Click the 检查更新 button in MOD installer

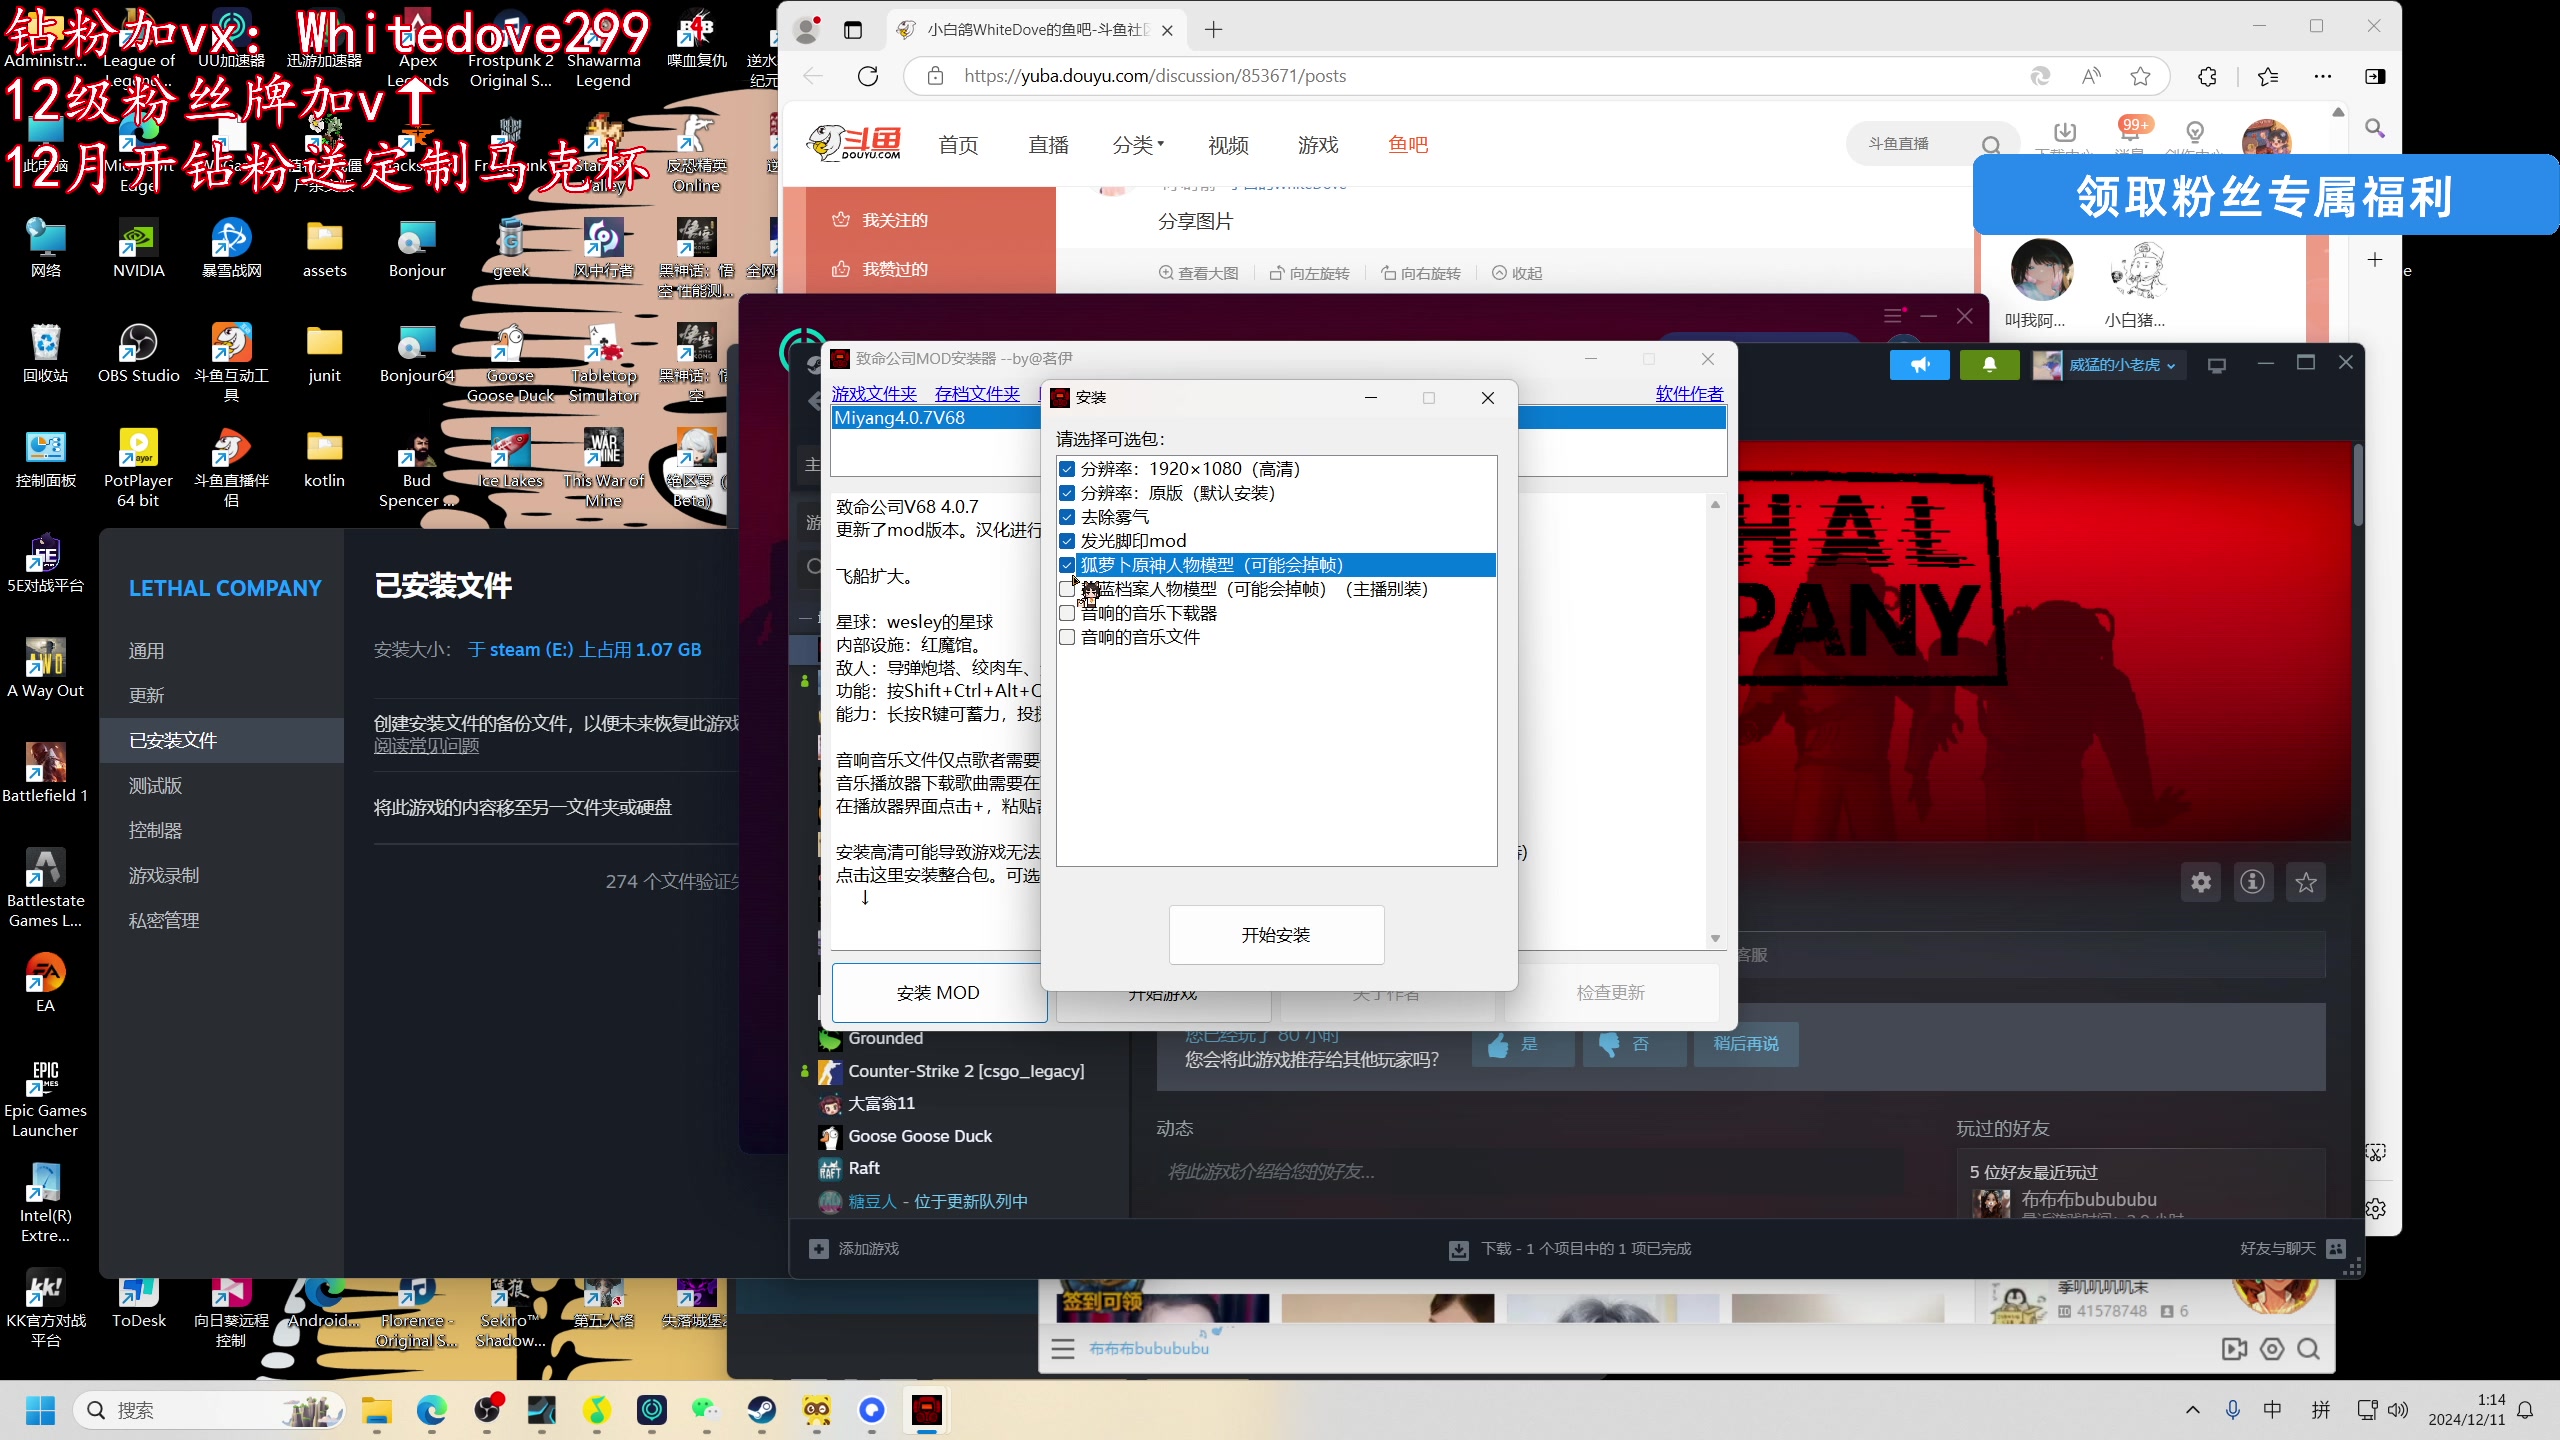(1610, 993)
